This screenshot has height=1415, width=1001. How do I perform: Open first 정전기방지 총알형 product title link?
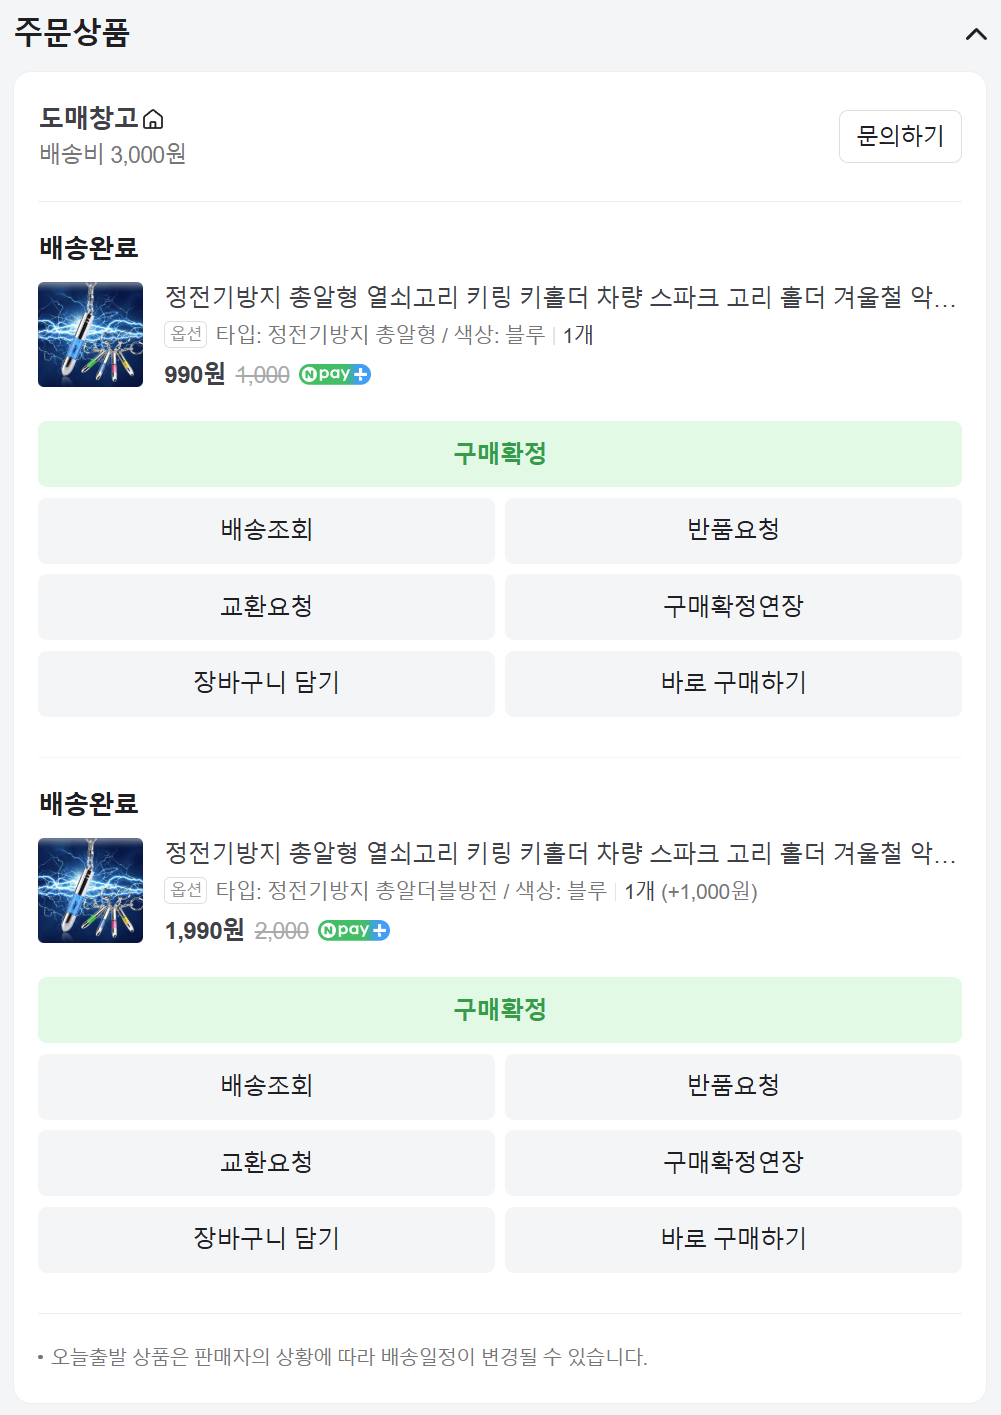tap(560, 297)
